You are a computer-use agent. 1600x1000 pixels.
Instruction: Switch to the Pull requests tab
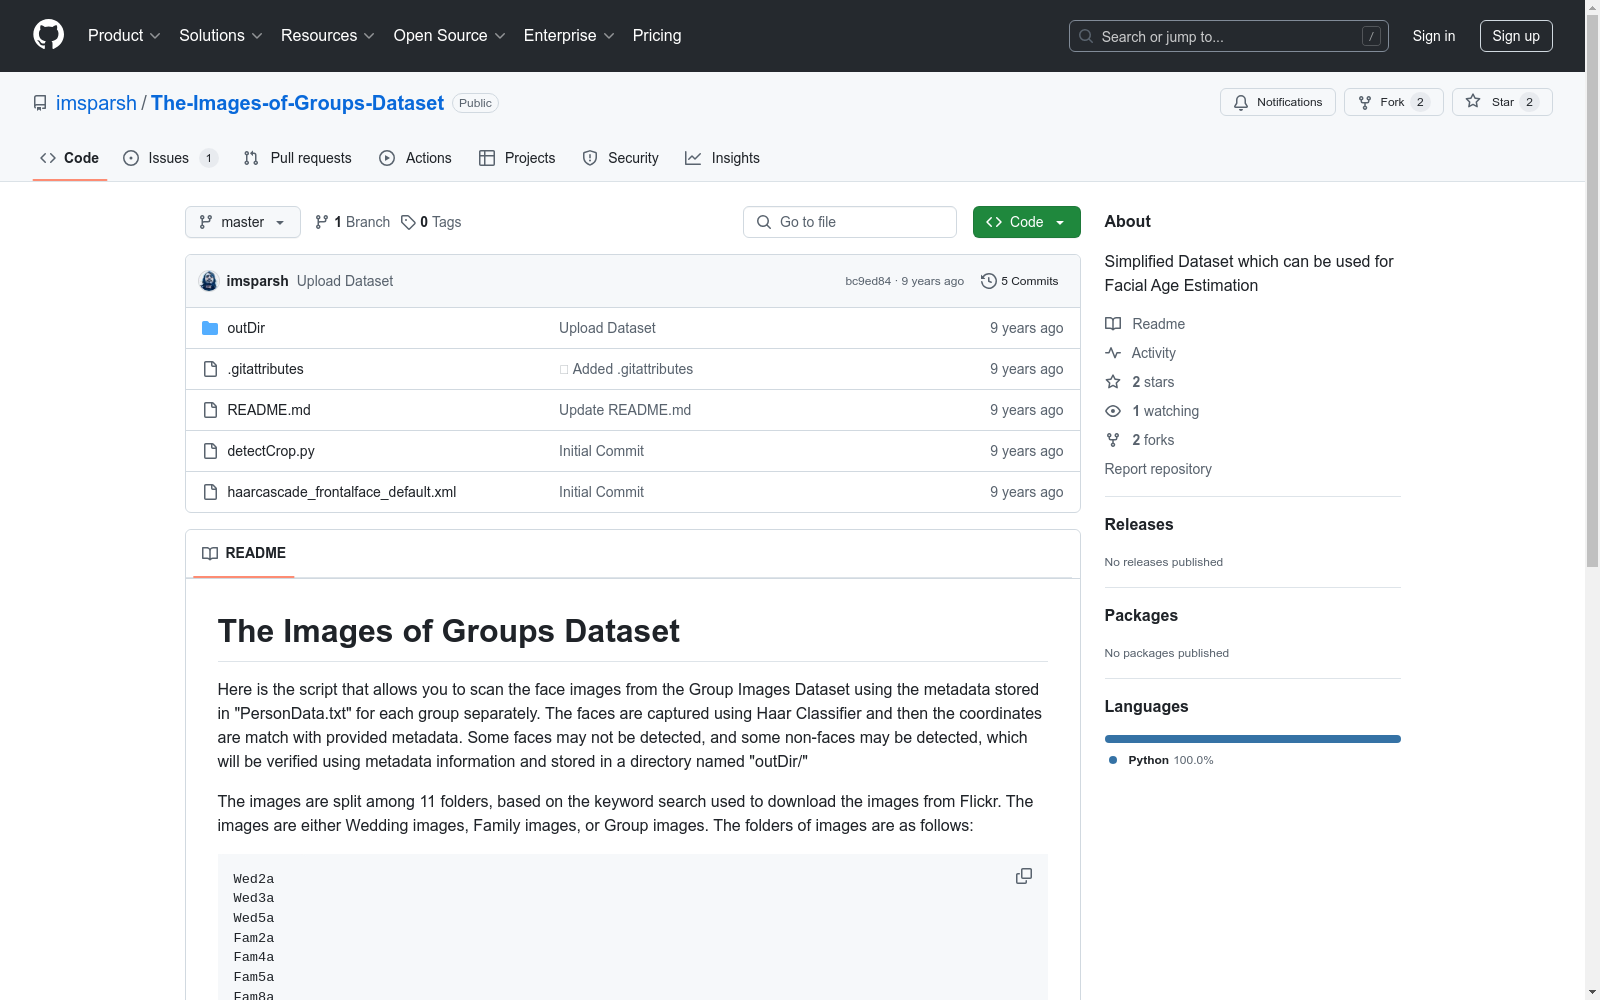(298, 158)
